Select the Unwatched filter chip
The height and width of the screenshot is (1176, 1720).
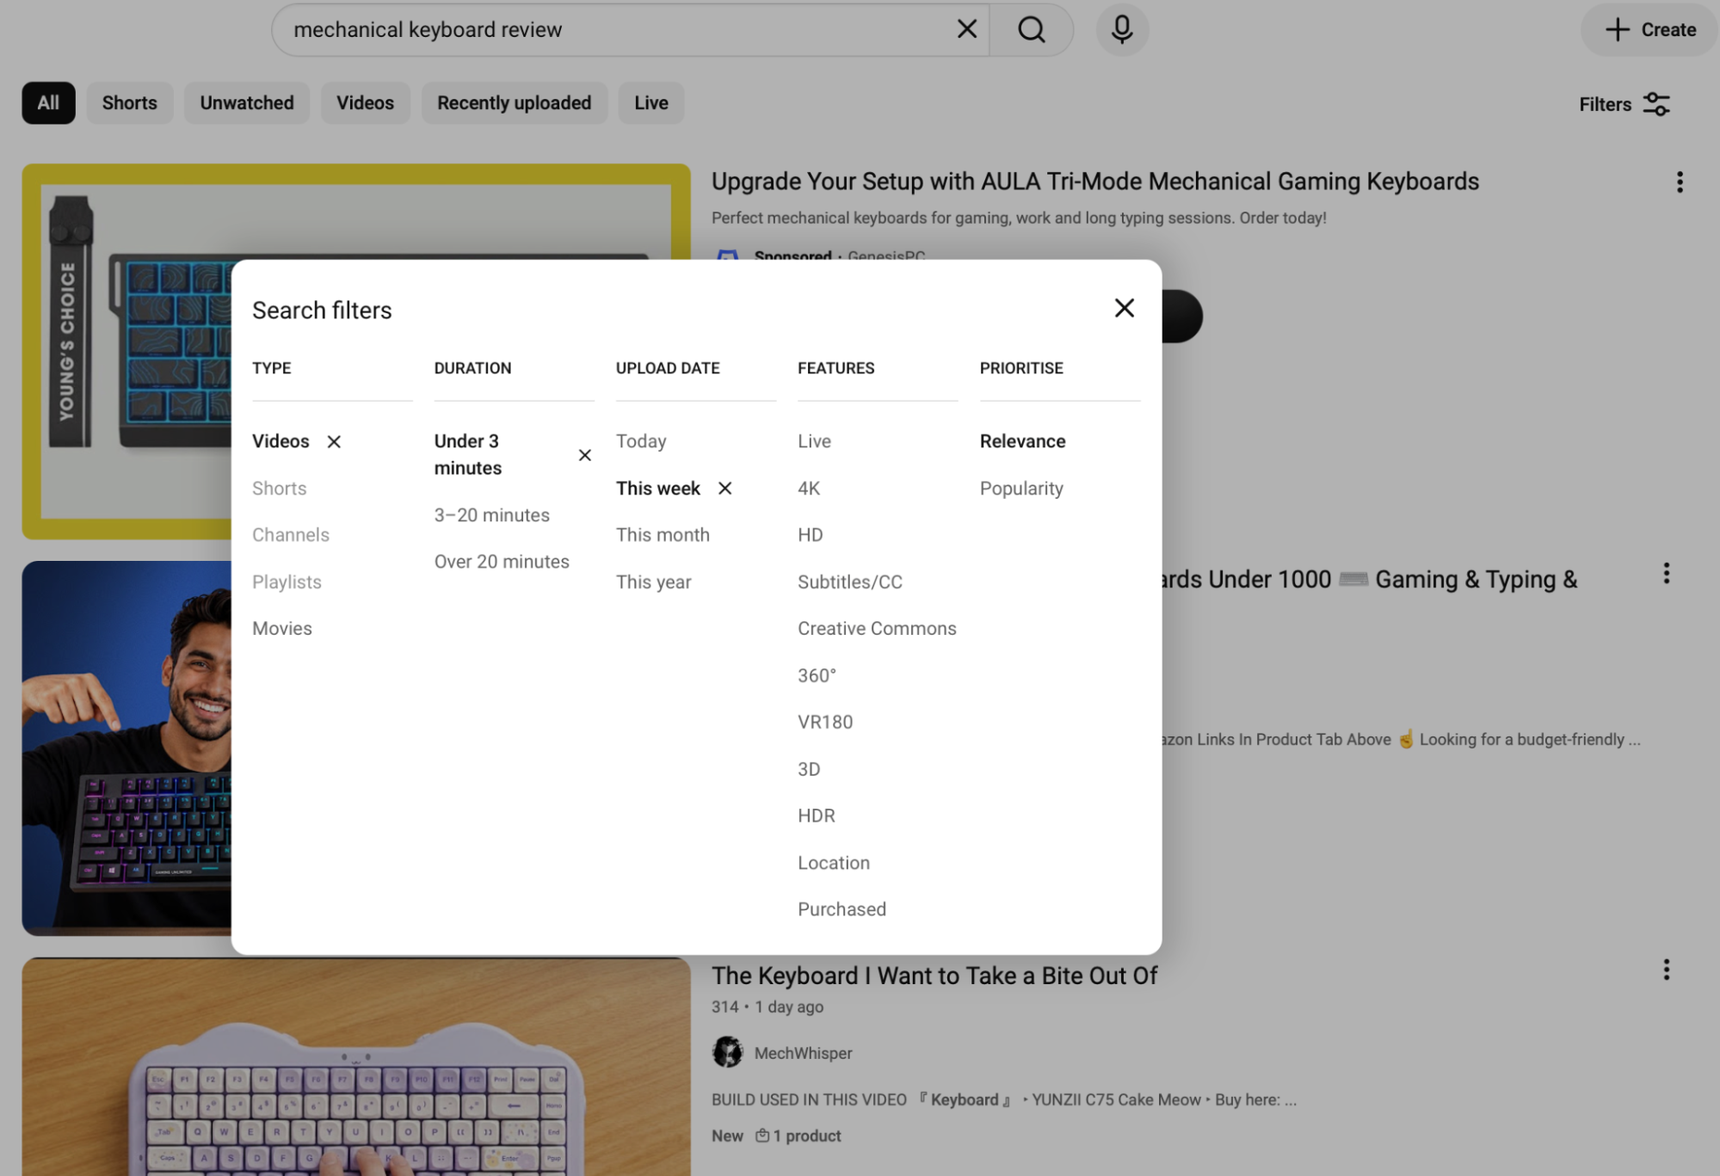[x=246, y=103]
